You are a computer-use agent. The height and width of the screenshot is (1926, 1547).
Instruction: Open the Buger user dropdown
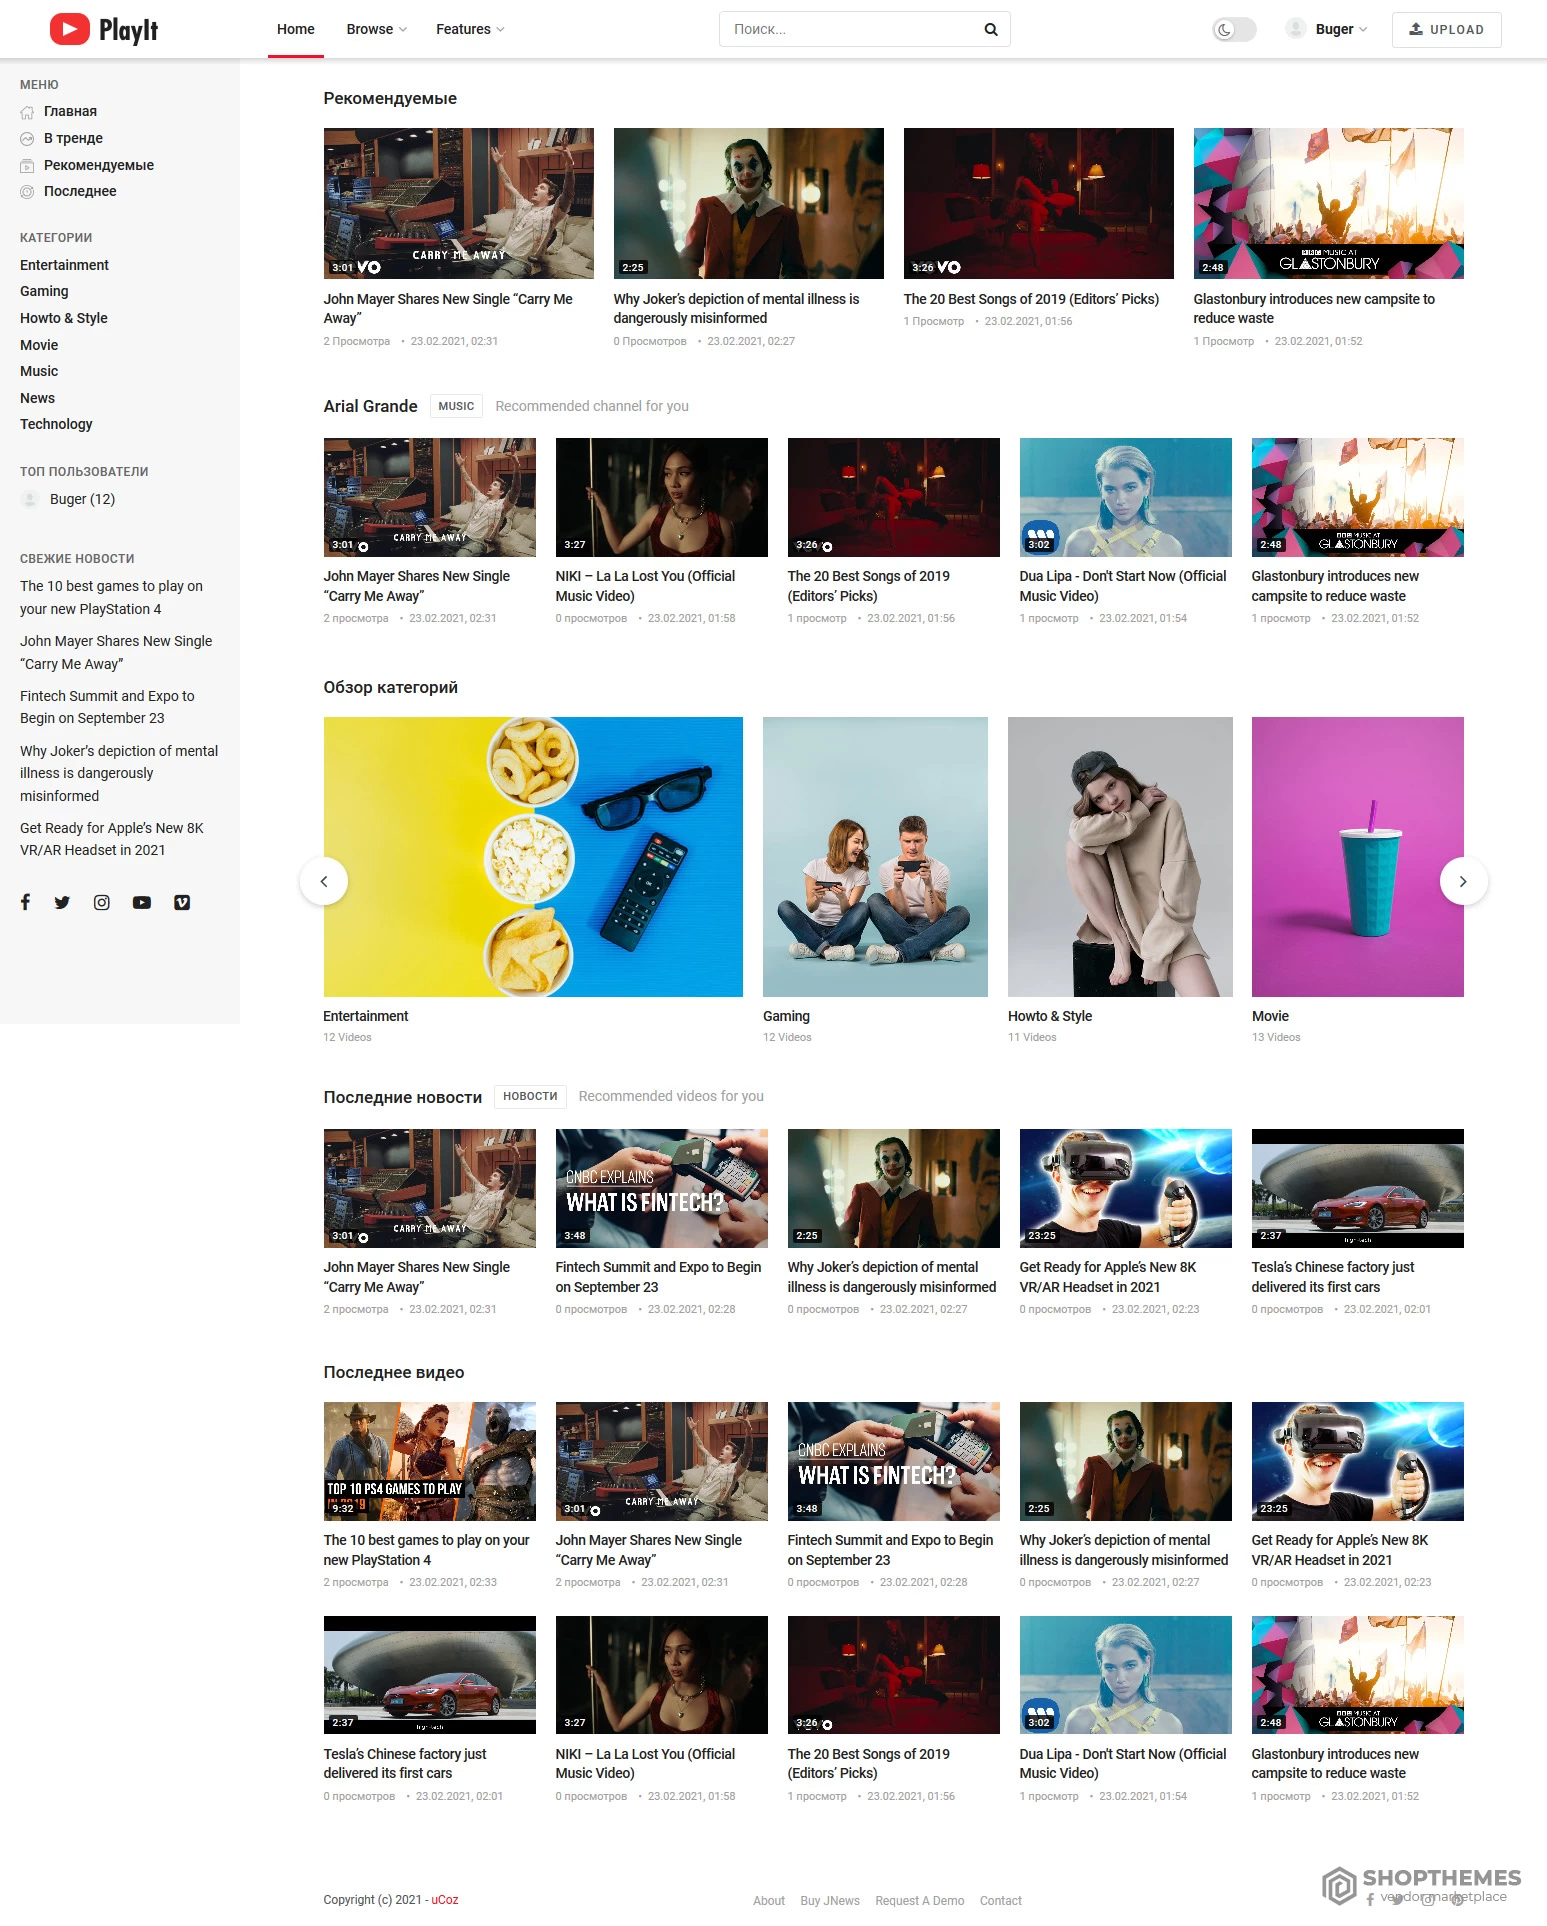click(1339, 30)
